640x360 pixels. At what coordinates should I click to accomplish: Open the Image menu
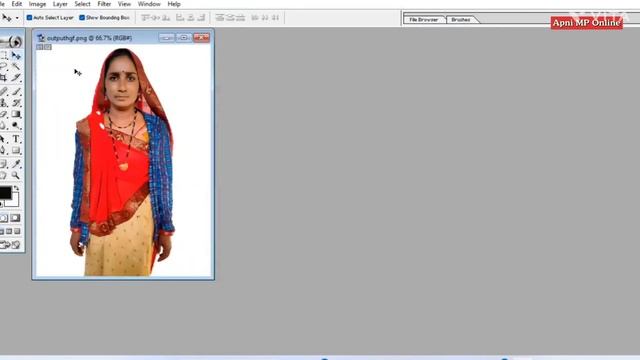point(37,4)
